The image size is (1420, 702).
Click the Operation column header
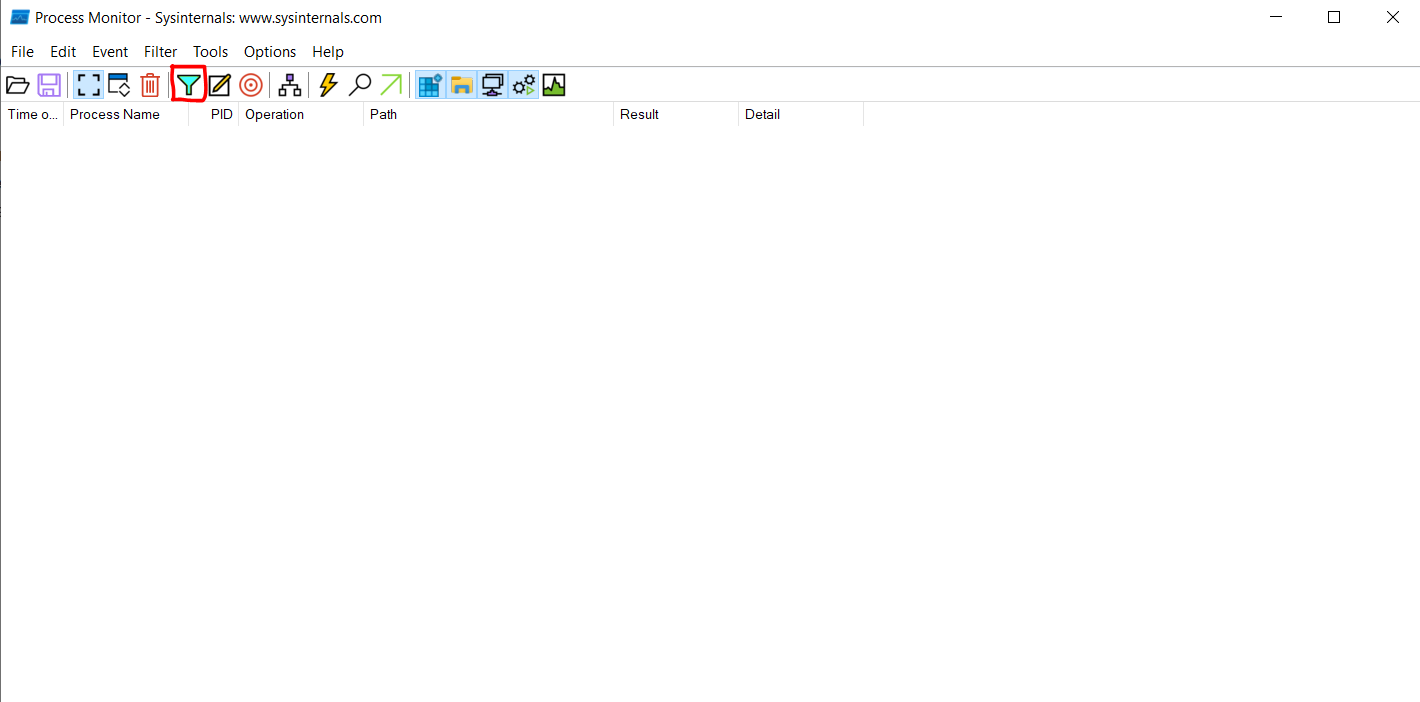click(x=301, y=114)
